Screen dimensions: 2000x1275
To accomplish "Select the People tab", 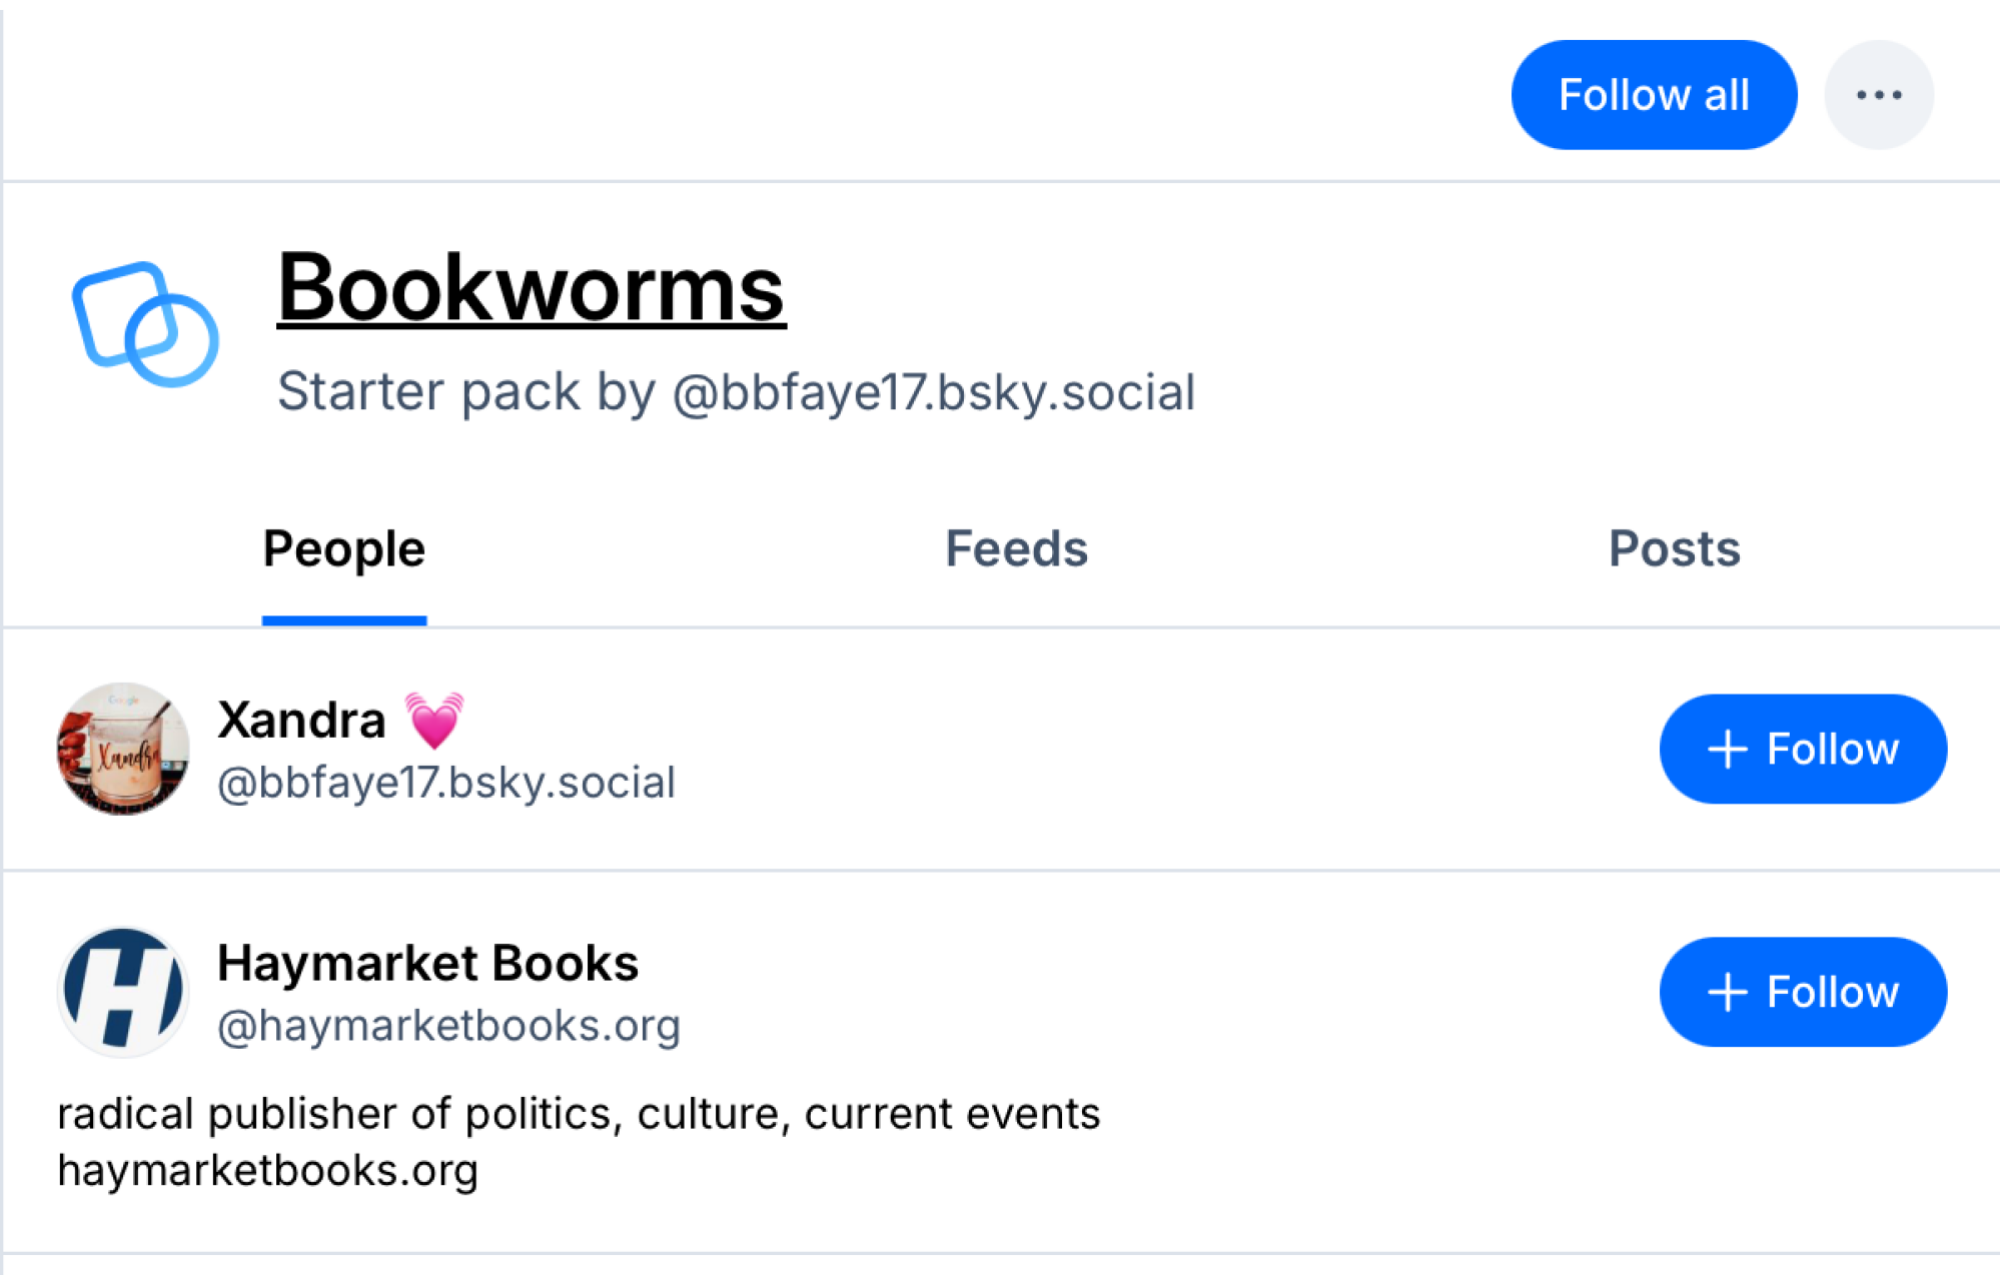I will pyautogui.click(x=343, y=548).
